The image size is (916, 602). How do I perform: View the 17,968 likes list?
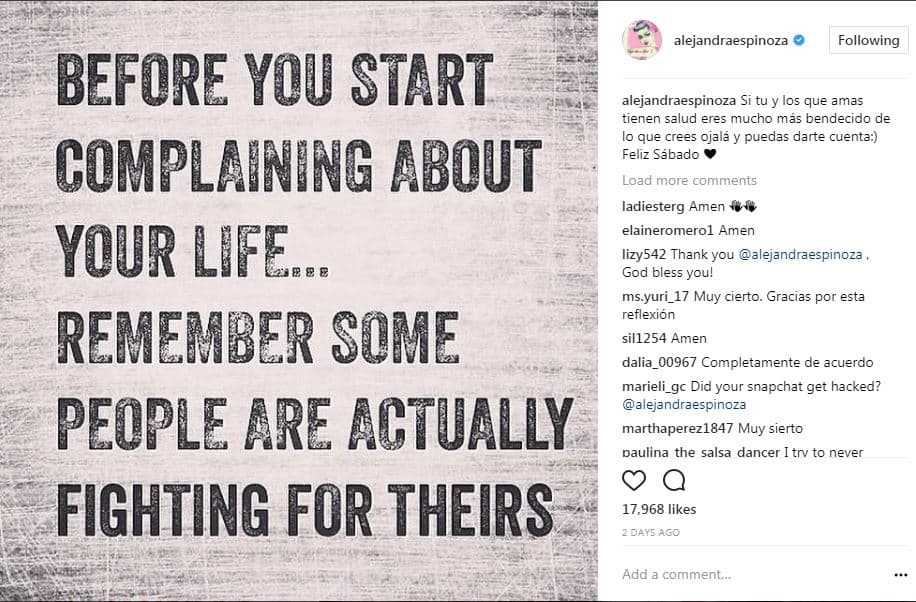point(659,510)
